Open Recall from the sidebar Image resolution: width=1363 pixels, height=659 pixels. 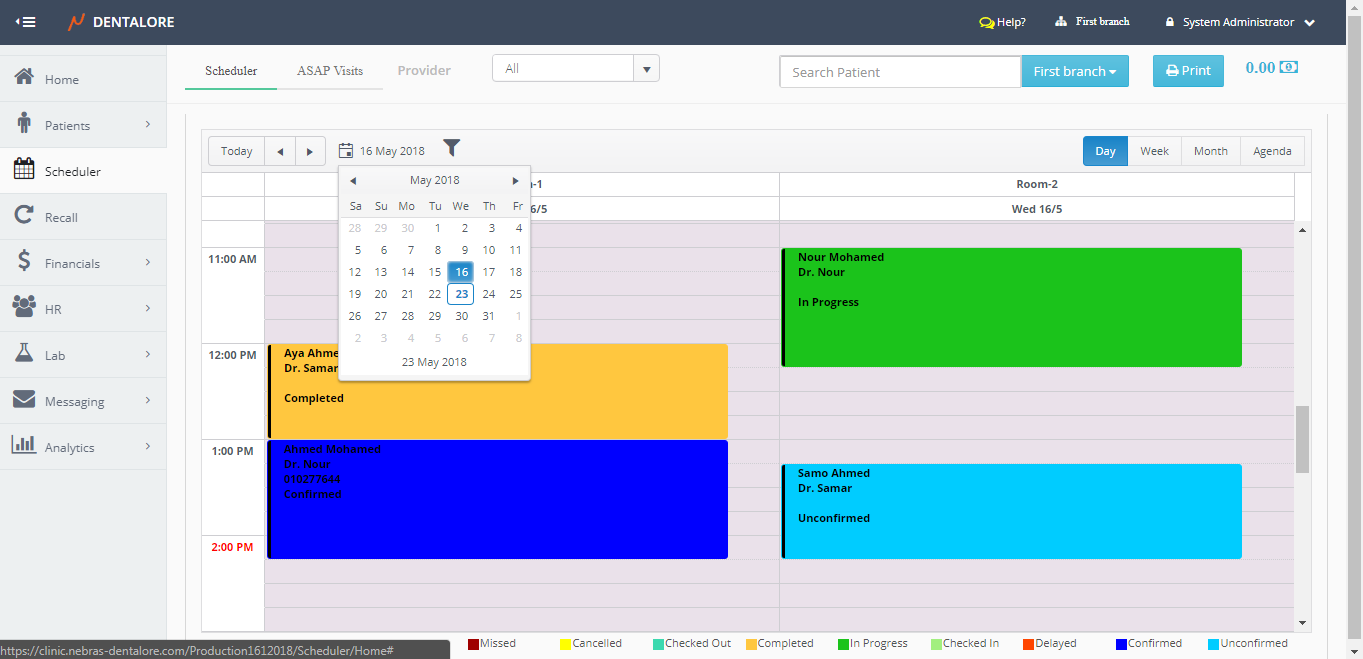tap(61, 217)
